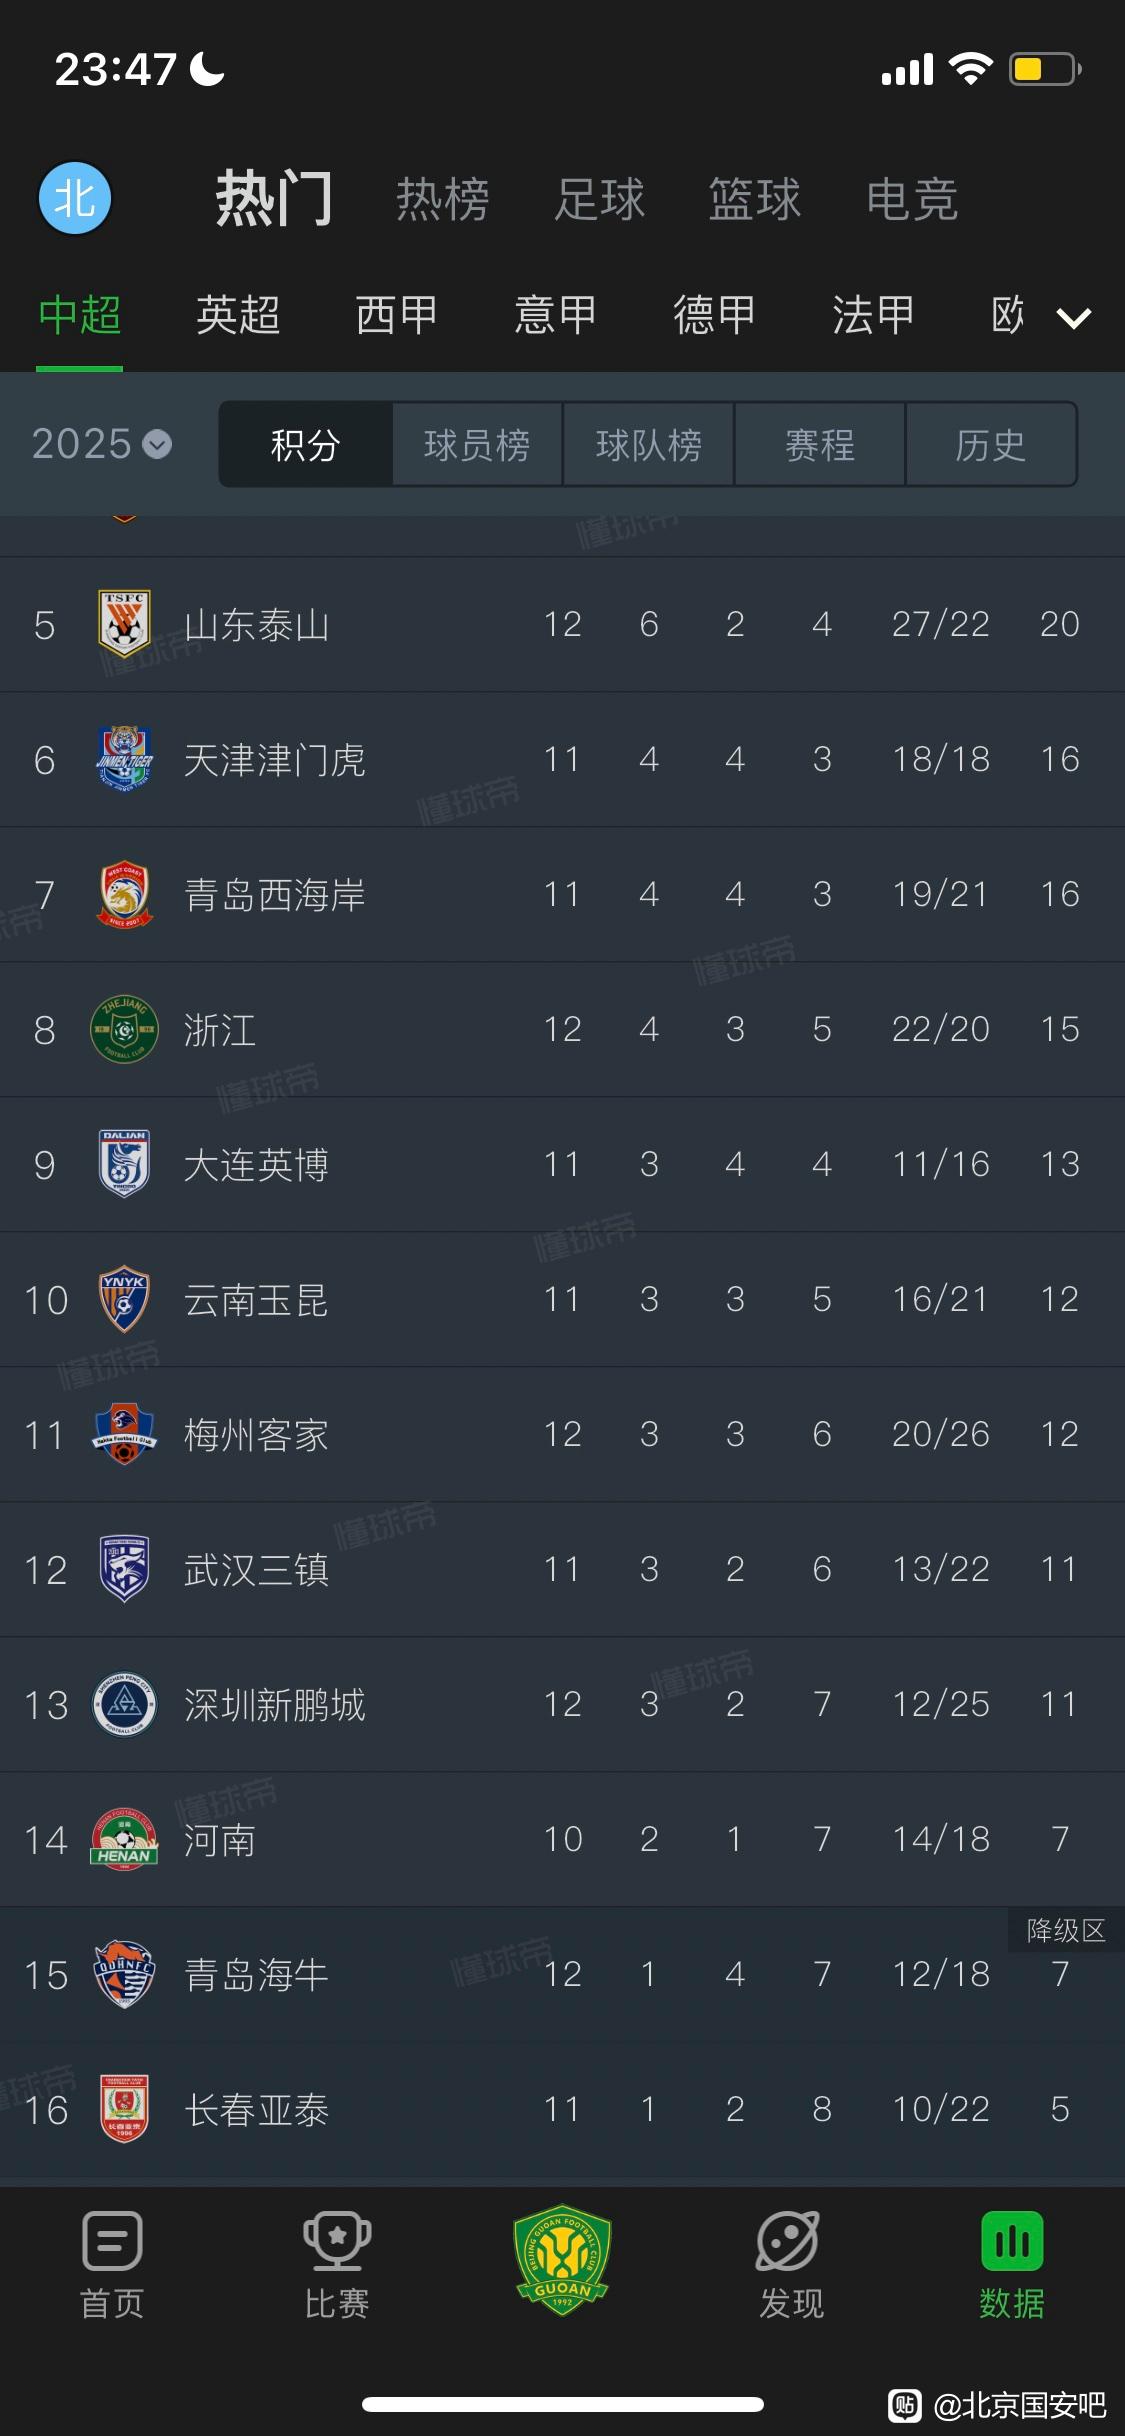The height and width of the screenshot is (2436, 1125).
Task: Tap the blue 北 avatar icon
Action: tap(75, 198)
